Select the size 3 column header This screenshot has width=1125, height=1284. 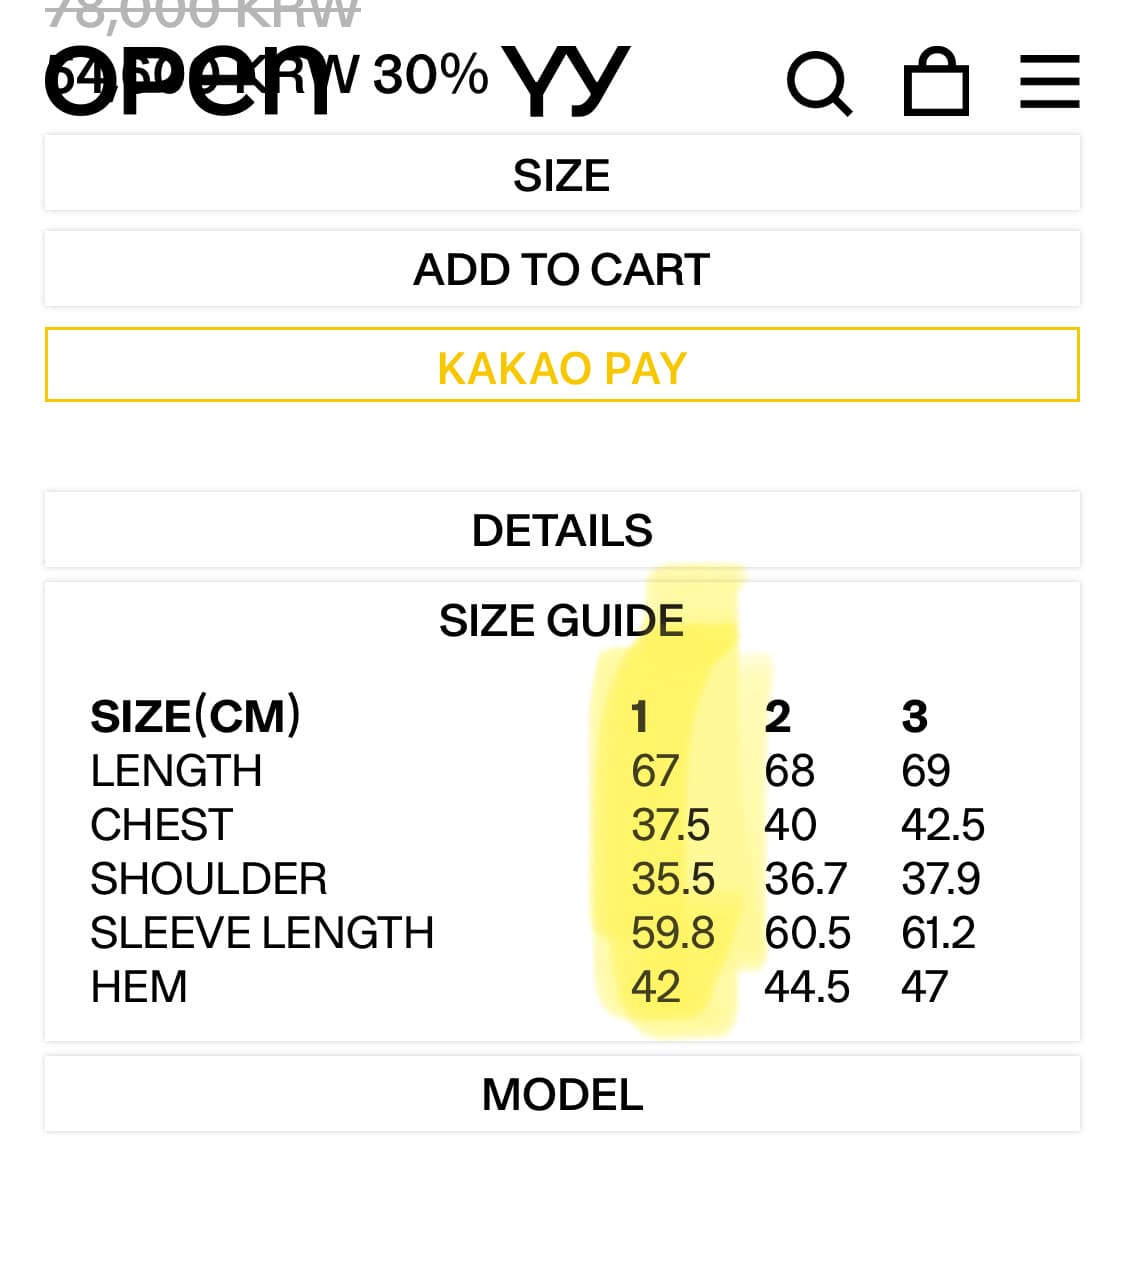[914, 717]
